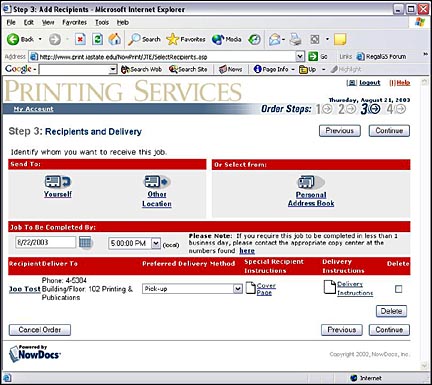This screenshot has width=432, height=385.
Task: Click the yellow note icon in toolbar
Action: click(x=340, y=39)
